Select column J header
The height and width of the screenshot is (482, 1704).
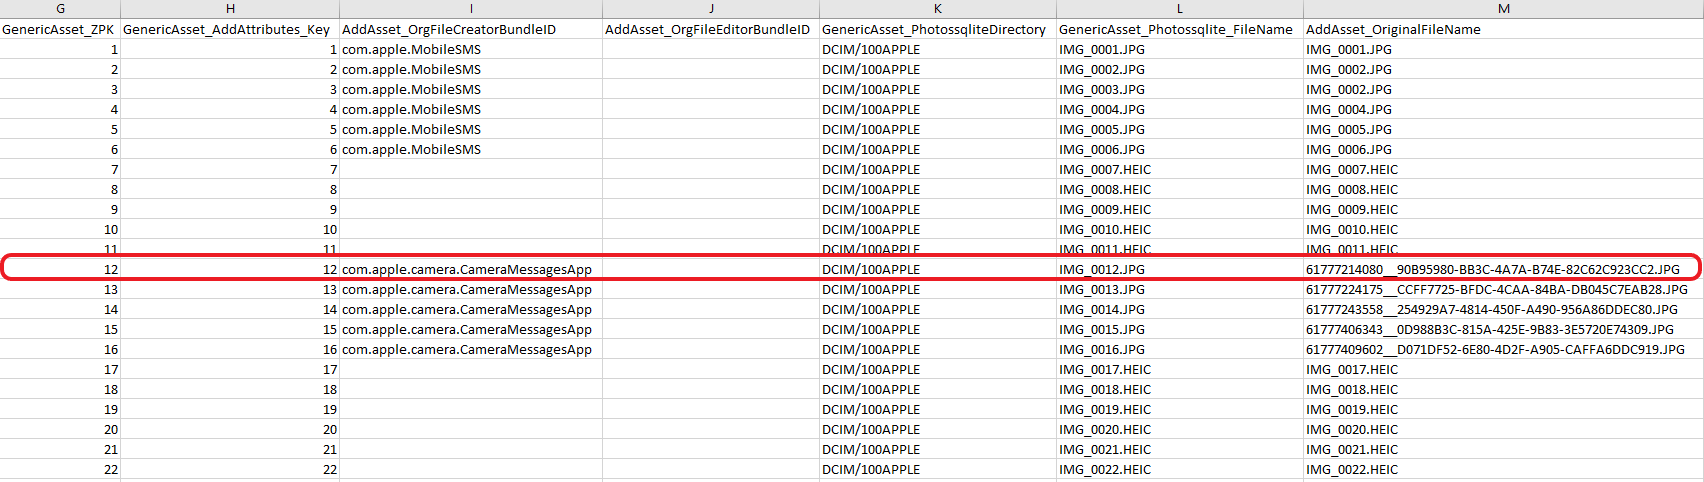tap(711, 9)
